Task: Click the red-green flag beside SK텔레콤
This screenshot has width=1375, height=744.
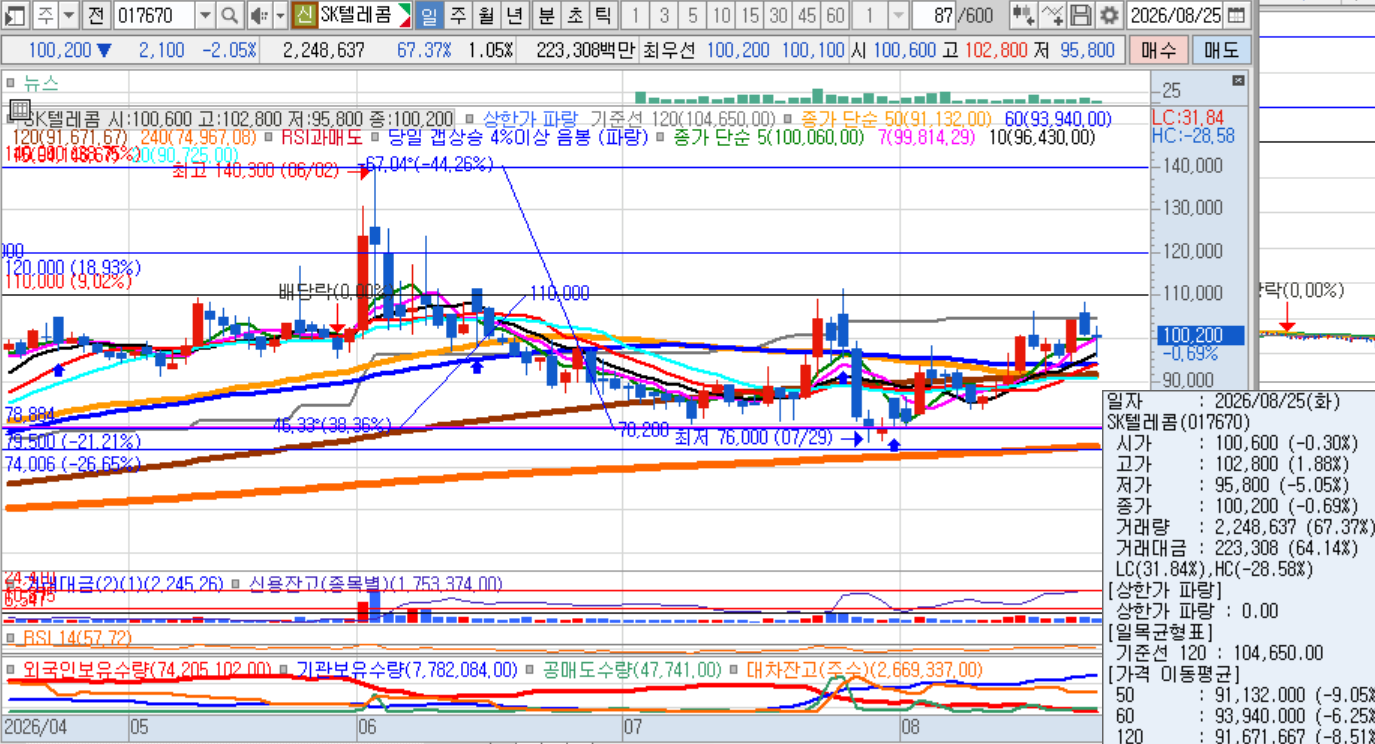Action: 404,15
